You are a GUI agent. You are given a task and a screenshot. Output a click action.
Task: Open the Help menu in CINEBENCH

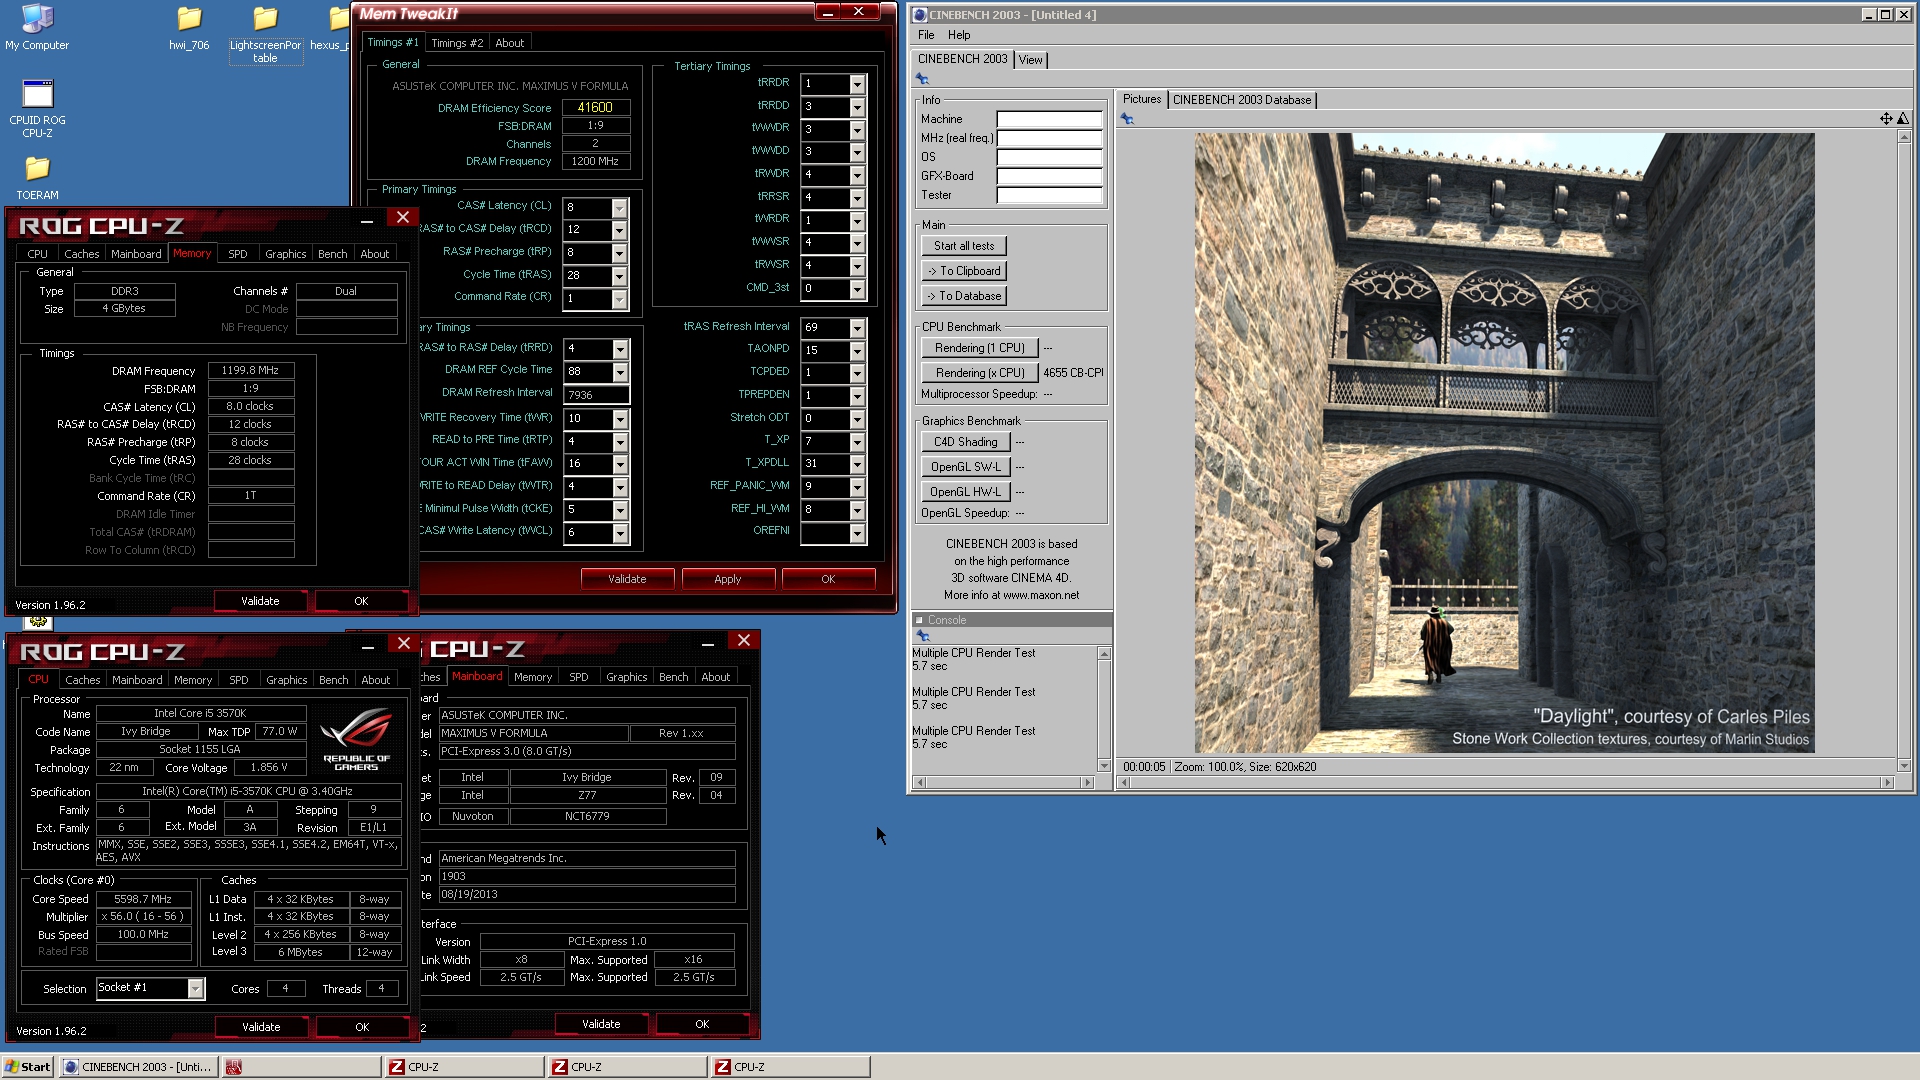959,35
